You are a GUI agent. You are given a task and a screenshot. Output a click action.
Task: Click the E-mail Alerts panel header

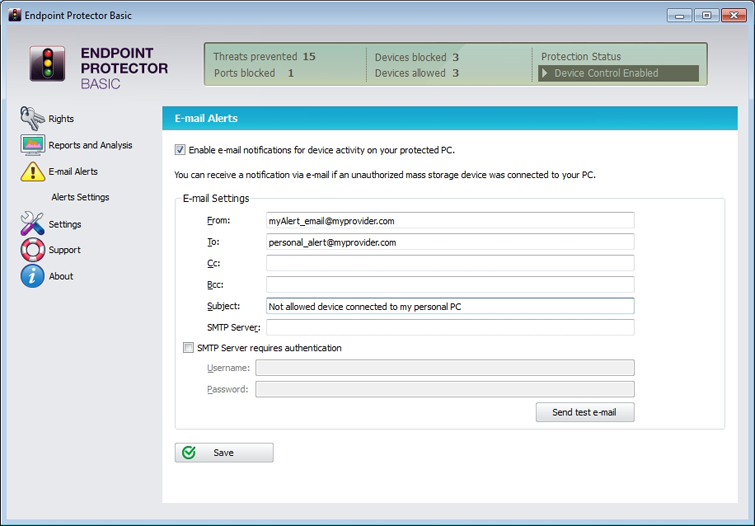tap(450, 118)
